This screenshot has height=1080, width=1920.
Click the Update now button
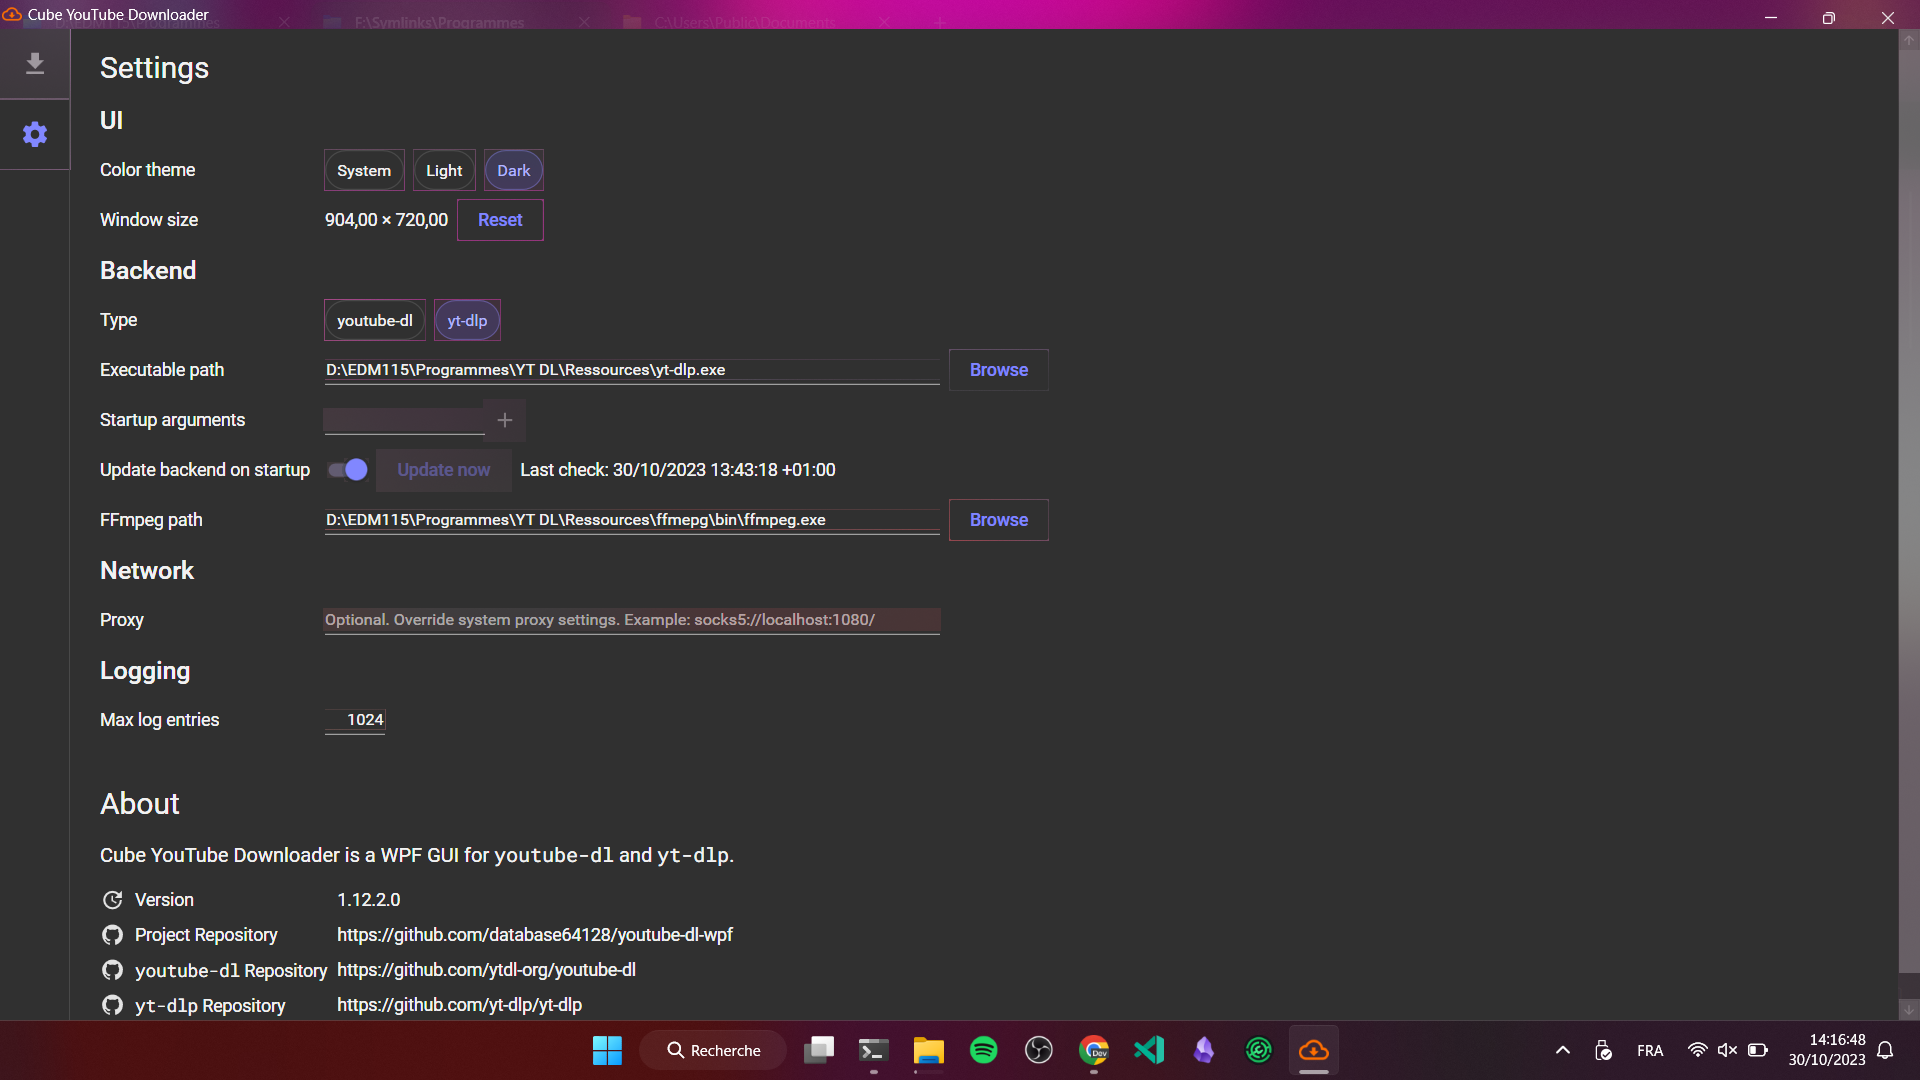click(443, 469)
